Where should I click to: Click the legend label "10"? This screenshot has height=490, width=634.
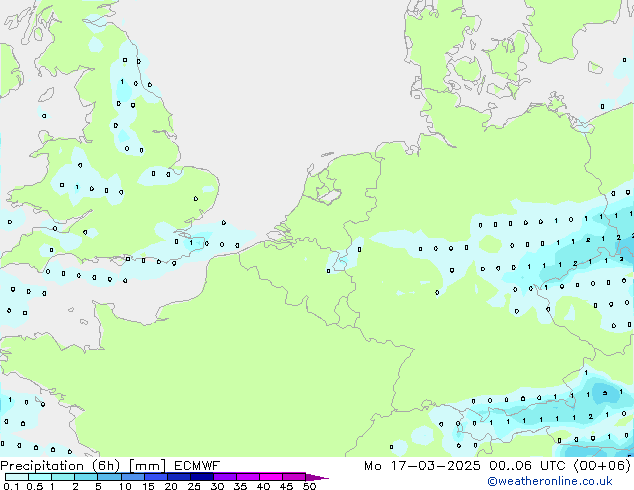pyautogui.click(x=125, y=486)
